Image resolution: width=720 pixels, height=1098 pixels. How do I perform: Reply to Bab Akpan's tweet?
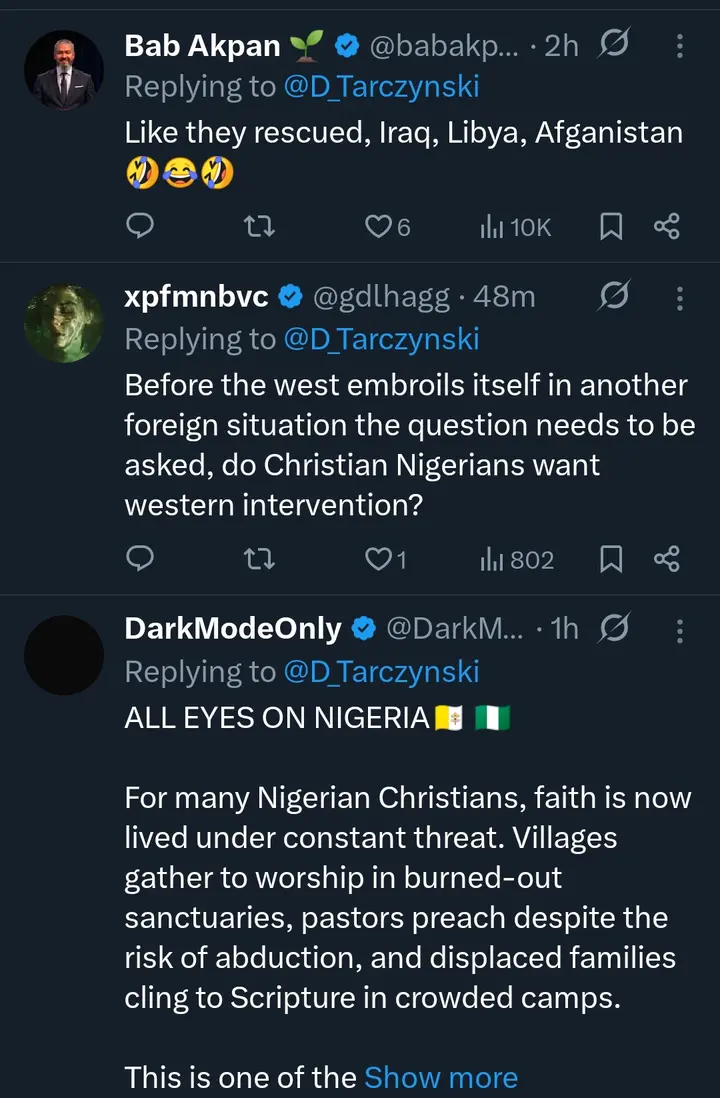141,227
